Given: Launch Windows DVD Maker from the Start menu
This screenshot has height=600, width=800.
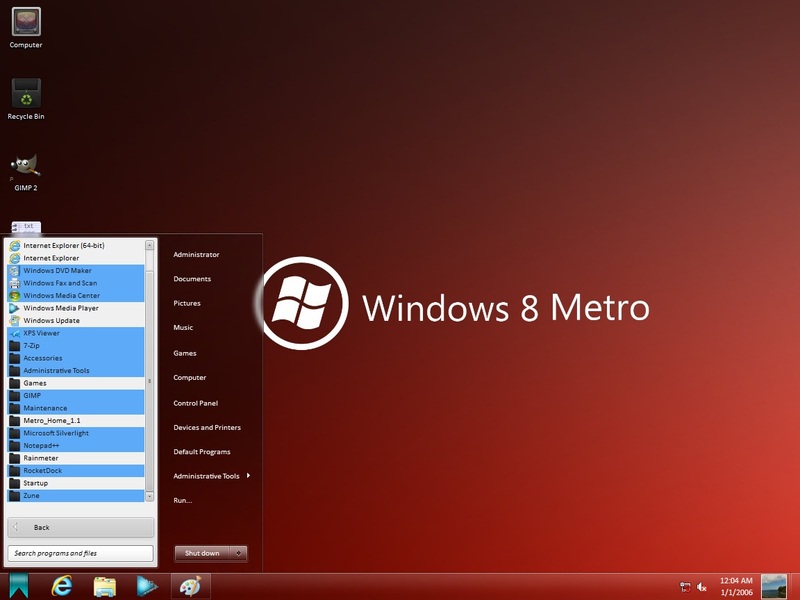Looking at the screenshot, I should 60,270.
